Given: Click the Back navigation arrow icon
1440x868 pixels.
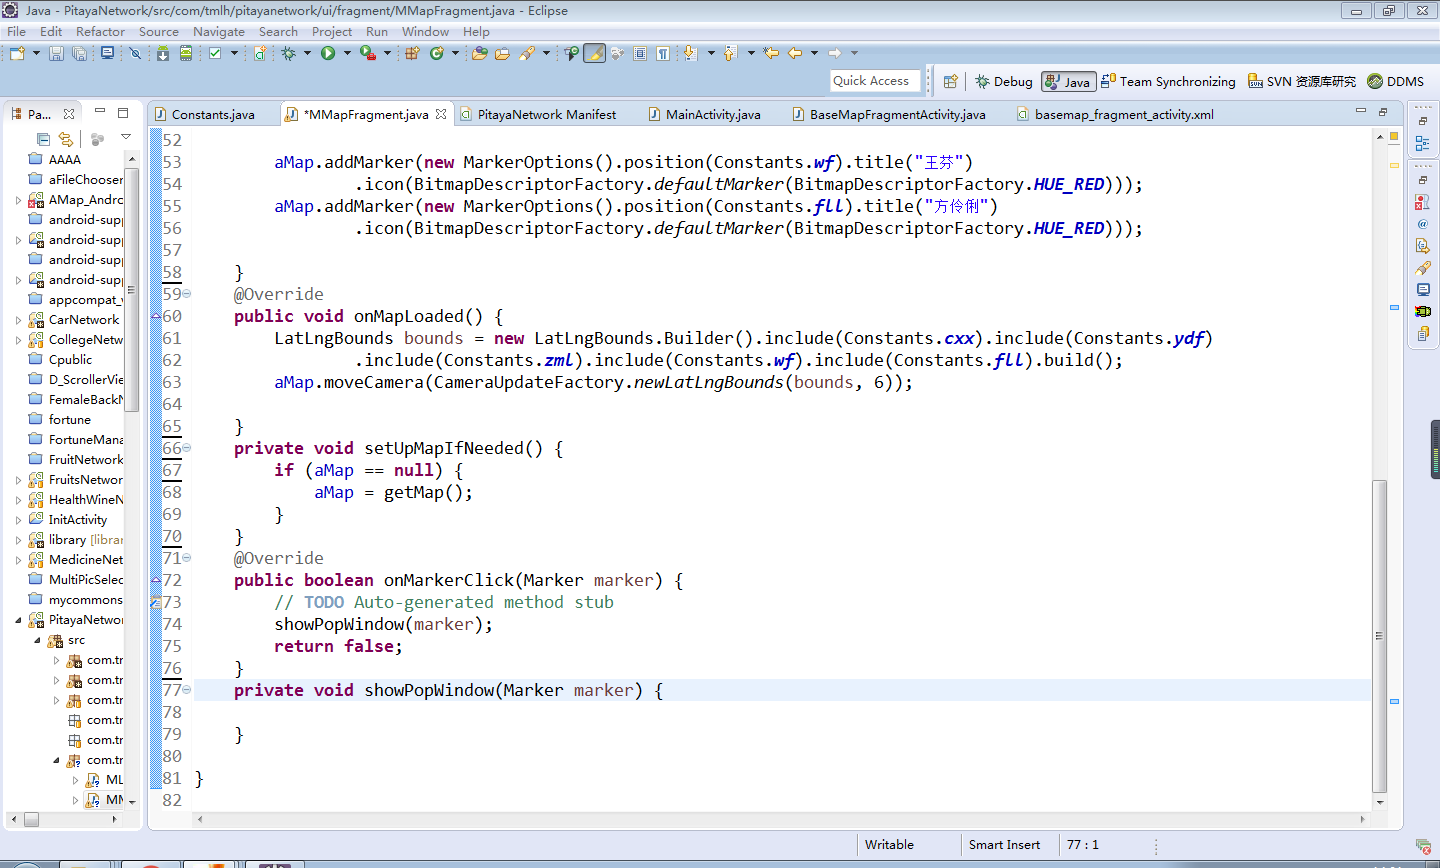Looking at the screenshot, I should pos(795,53).
